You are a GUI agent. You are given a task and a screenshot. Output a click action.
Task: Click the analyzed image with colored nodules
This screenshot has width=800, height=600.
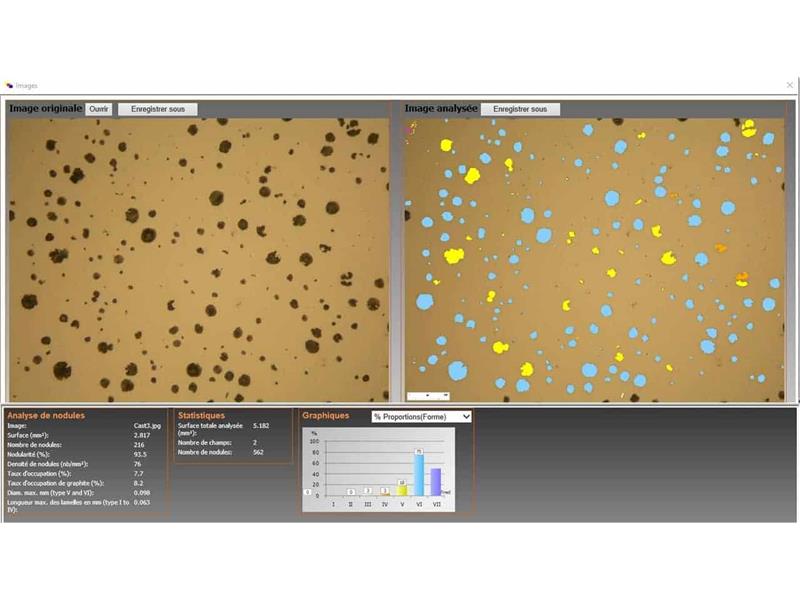click(x=594, y=260)
